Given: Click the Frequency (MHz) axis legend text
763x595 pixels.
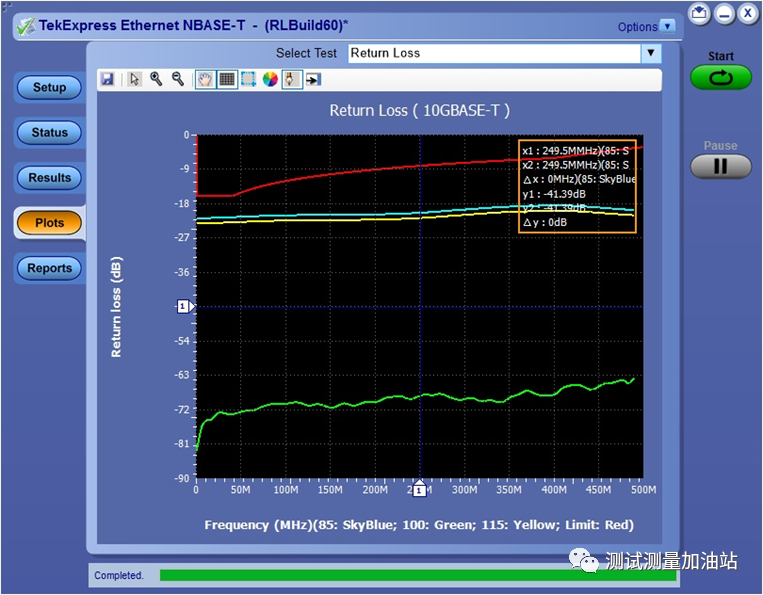Looking at the screenshot, I should point(419,525).
